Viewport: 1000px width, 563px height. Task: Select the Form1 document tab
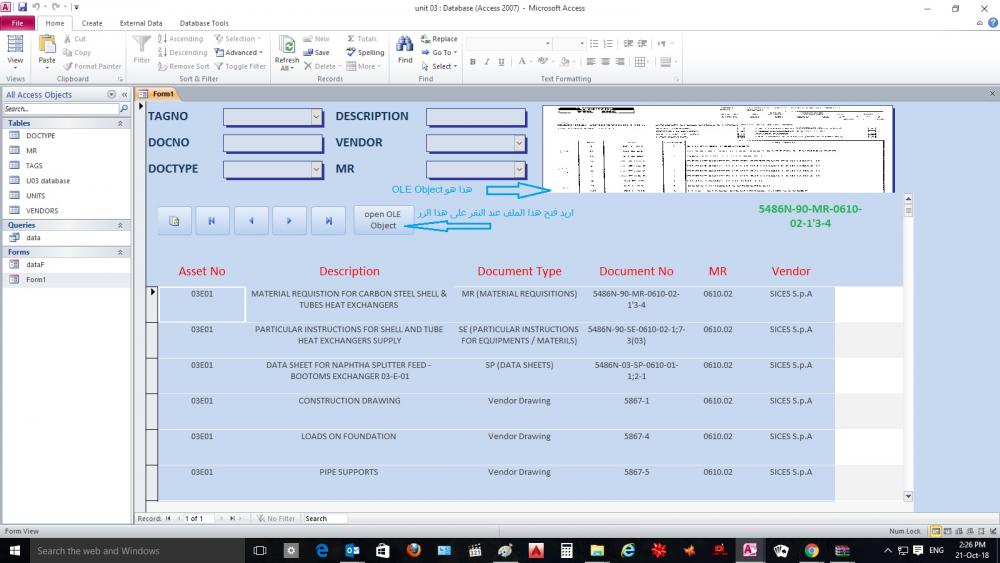pyautogui.click(x=158, y=94)
